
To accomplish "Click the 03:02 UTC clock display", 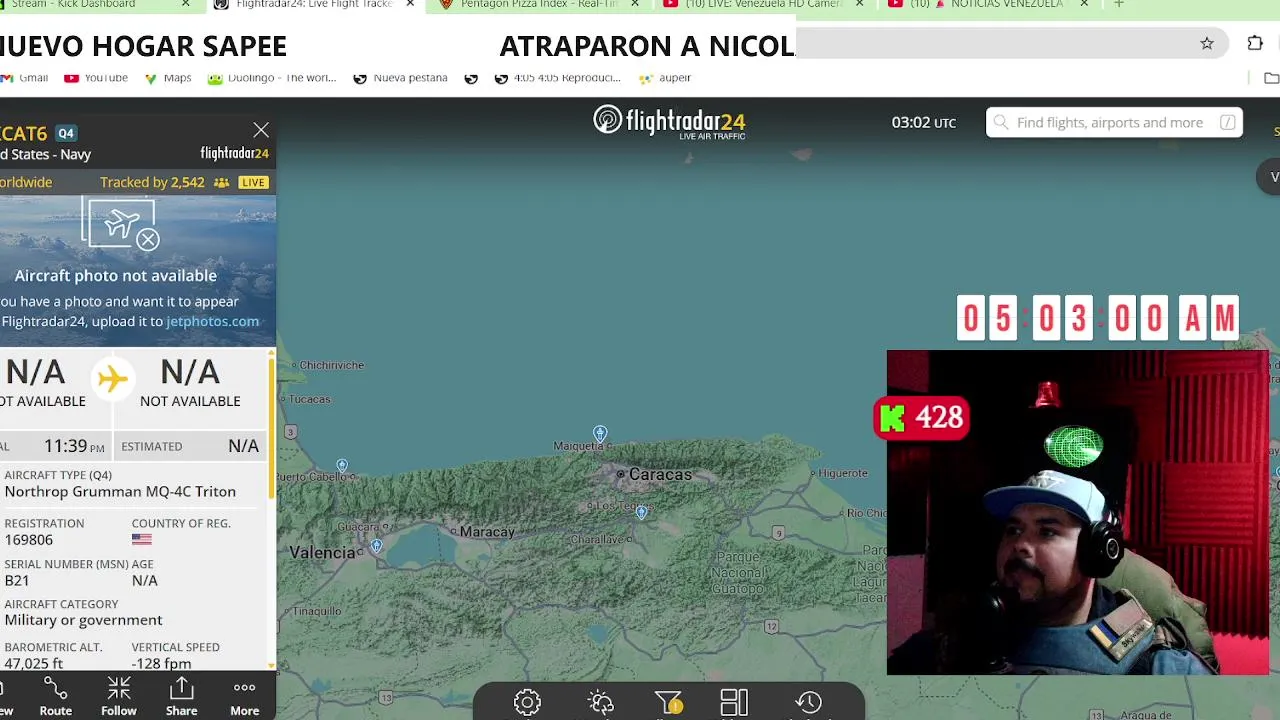I will (x=923, y=122).
